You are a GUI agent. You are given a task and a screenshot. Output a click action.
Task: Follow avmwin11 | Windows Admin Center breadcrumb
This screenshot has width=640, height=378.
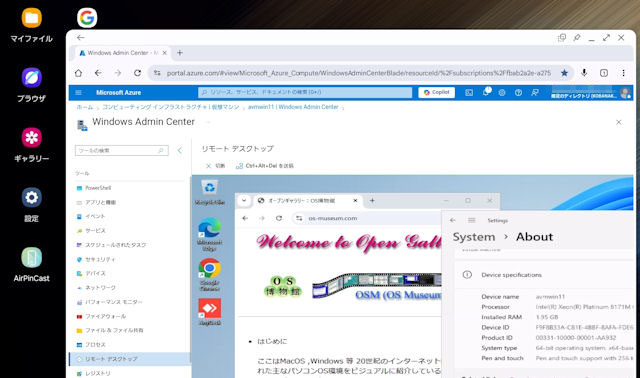click(293, 107)
